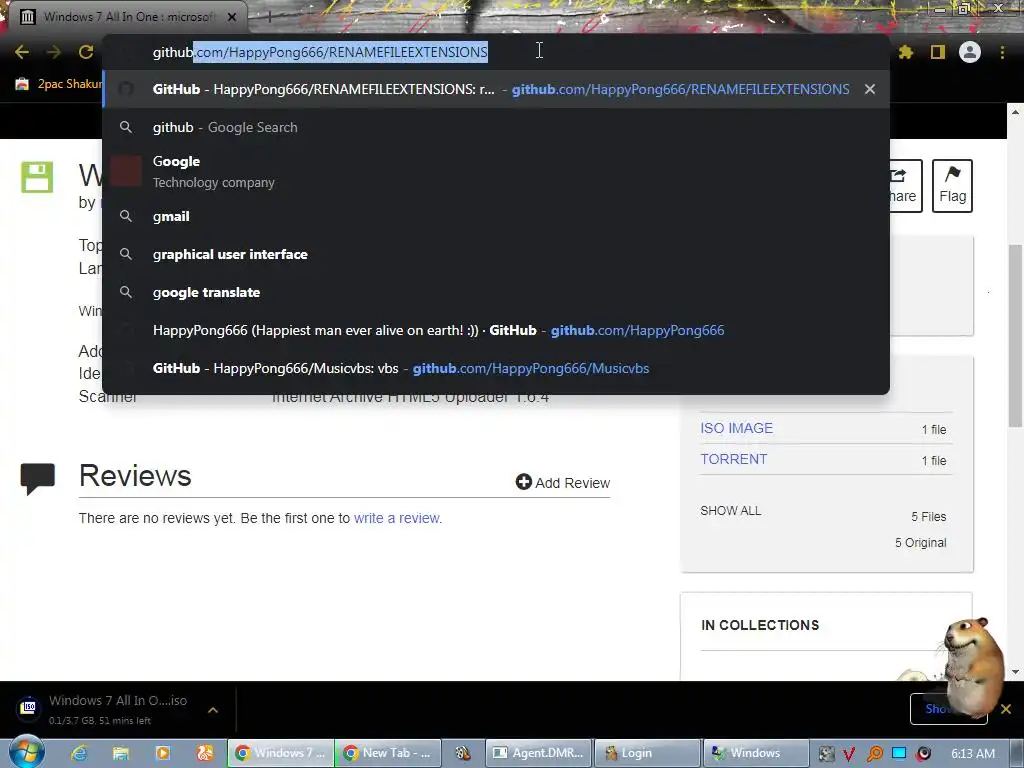The image size is (1024, 768).
Task: Choose 'github - Google Search' suggestion
Action: (496, 127)
